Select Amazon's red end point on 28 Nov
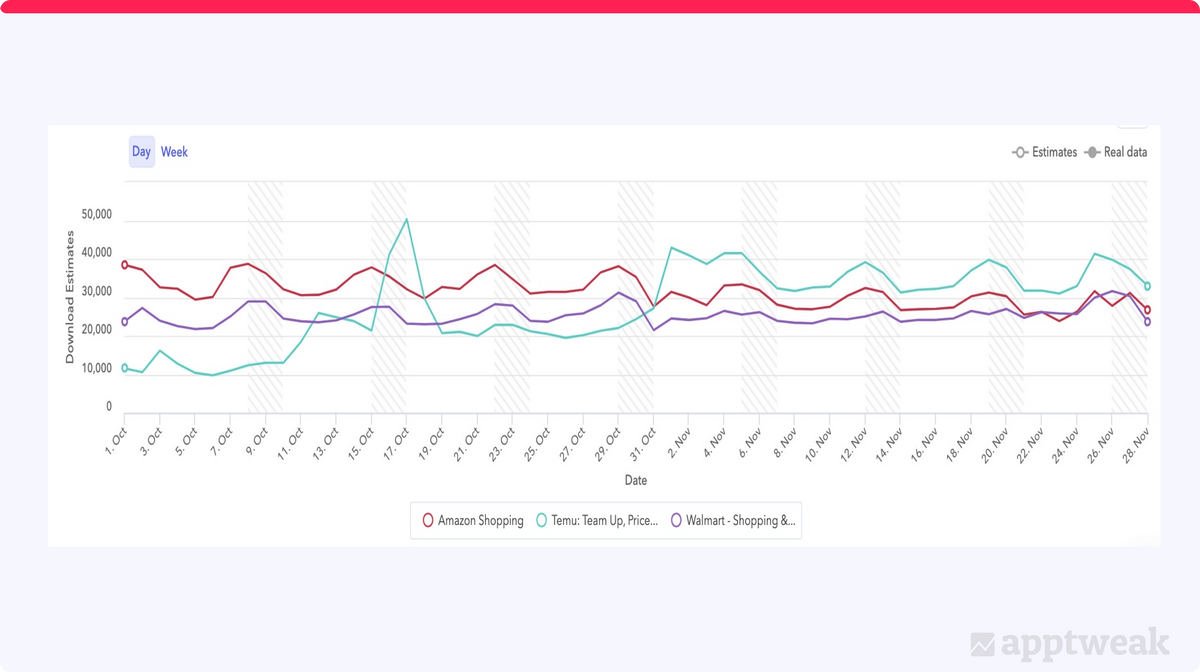Image resolution: width=1200 pixels, height=672 pixels. click(1148, 310)
